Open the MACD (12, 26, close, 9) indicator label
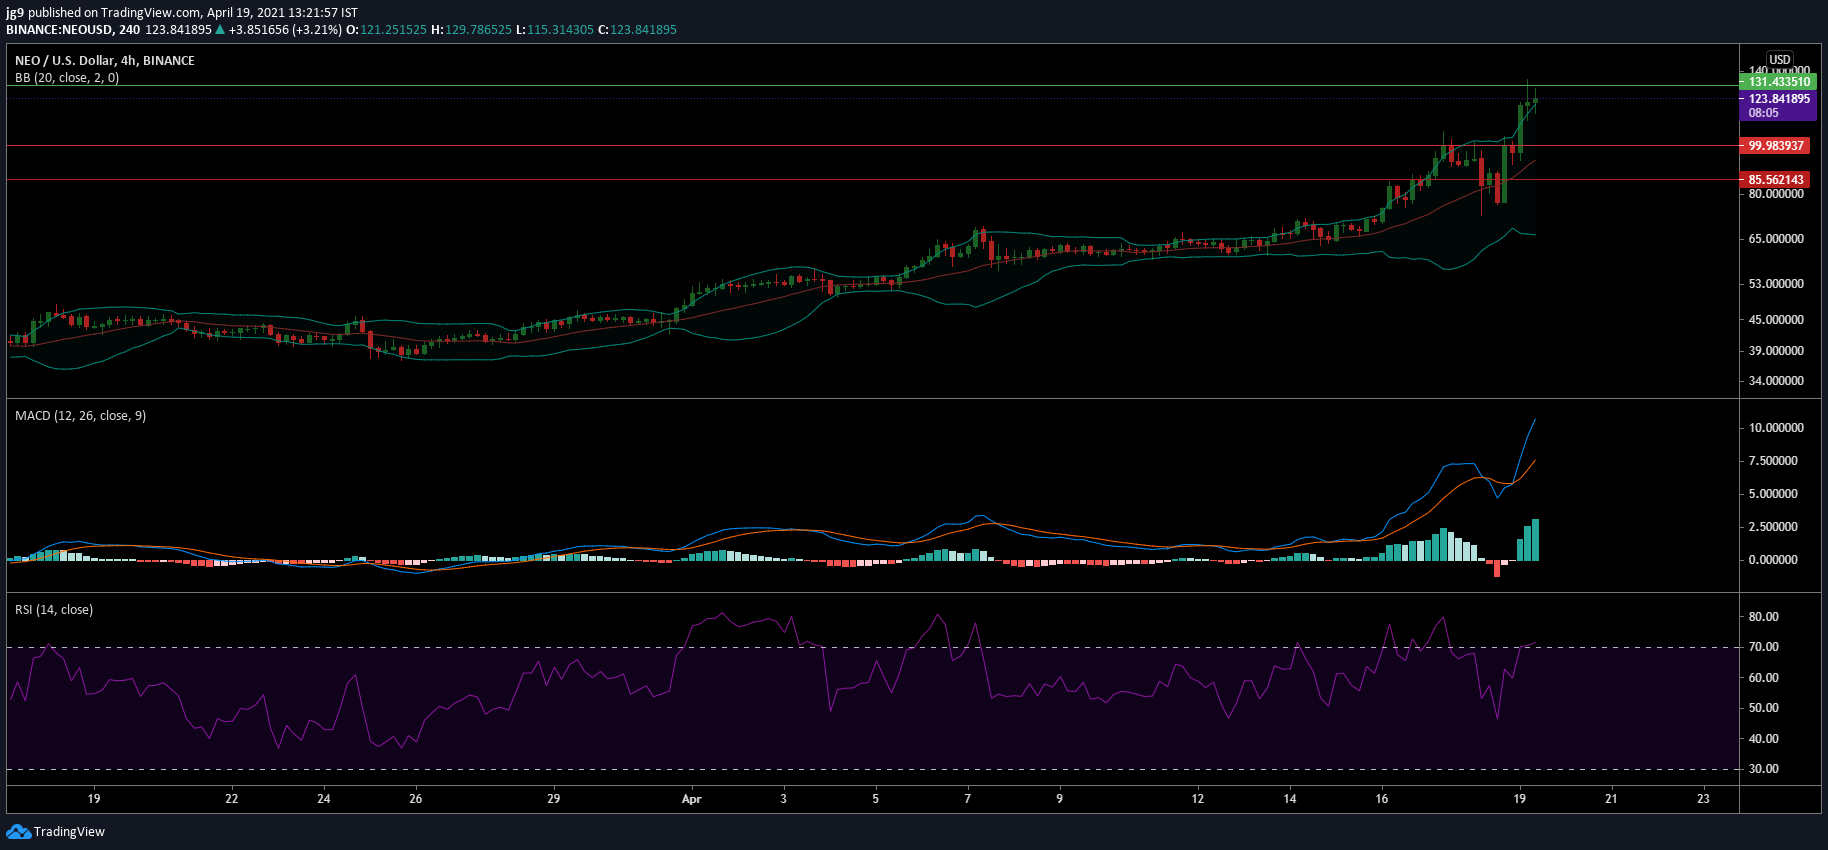 [x=80, y=416]
